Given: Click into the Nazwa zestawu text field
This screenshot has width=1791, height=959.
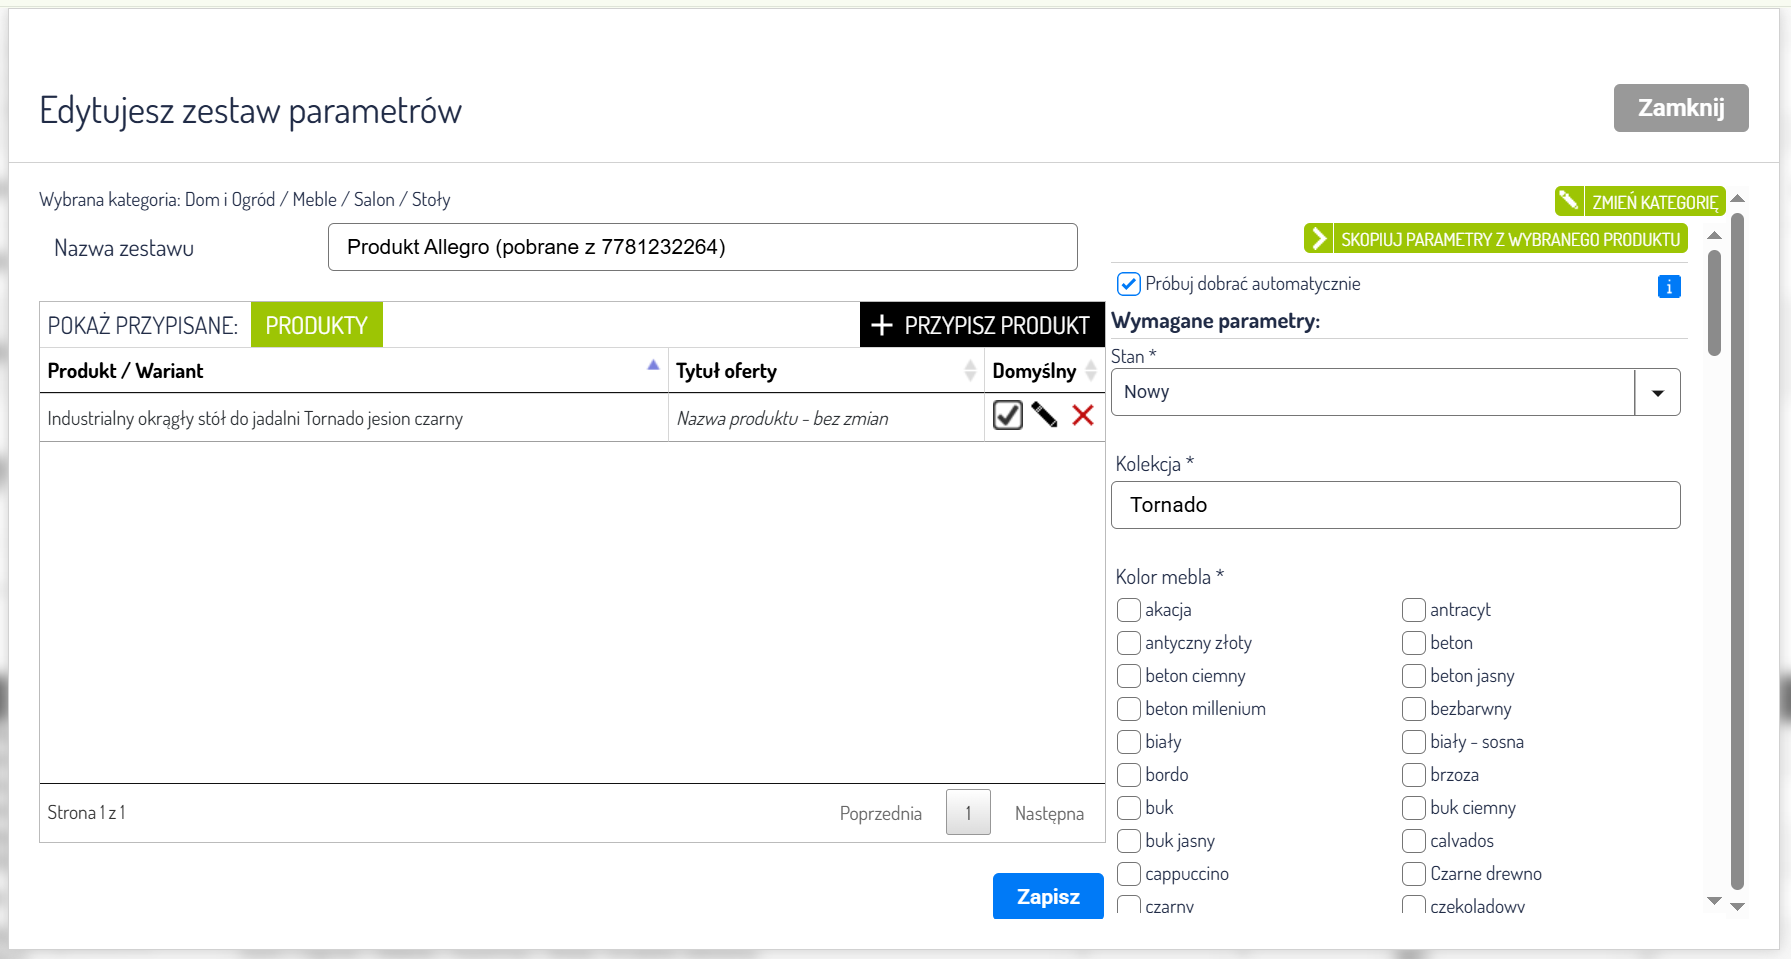Looking at the screenshot, I should pyautogui.click(x=702, y=247).
